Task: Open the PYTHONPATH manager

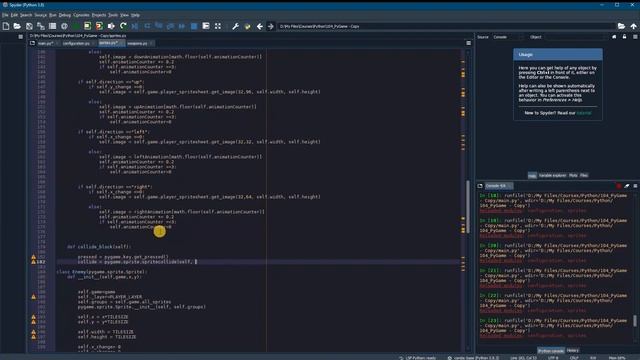Action: (247, 26)
